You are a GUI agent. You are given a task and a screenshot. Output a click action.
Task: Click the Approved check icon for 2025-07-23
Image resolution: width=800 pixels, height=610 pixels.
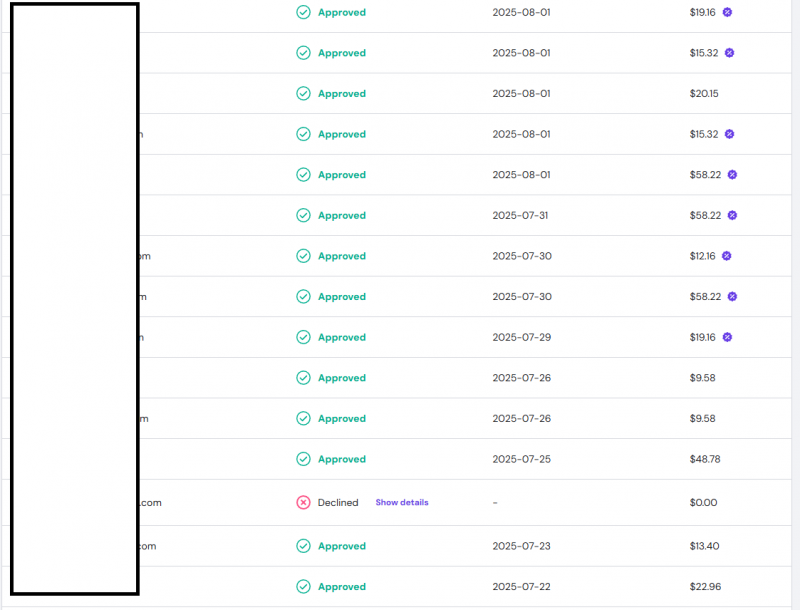click(303, 546)
